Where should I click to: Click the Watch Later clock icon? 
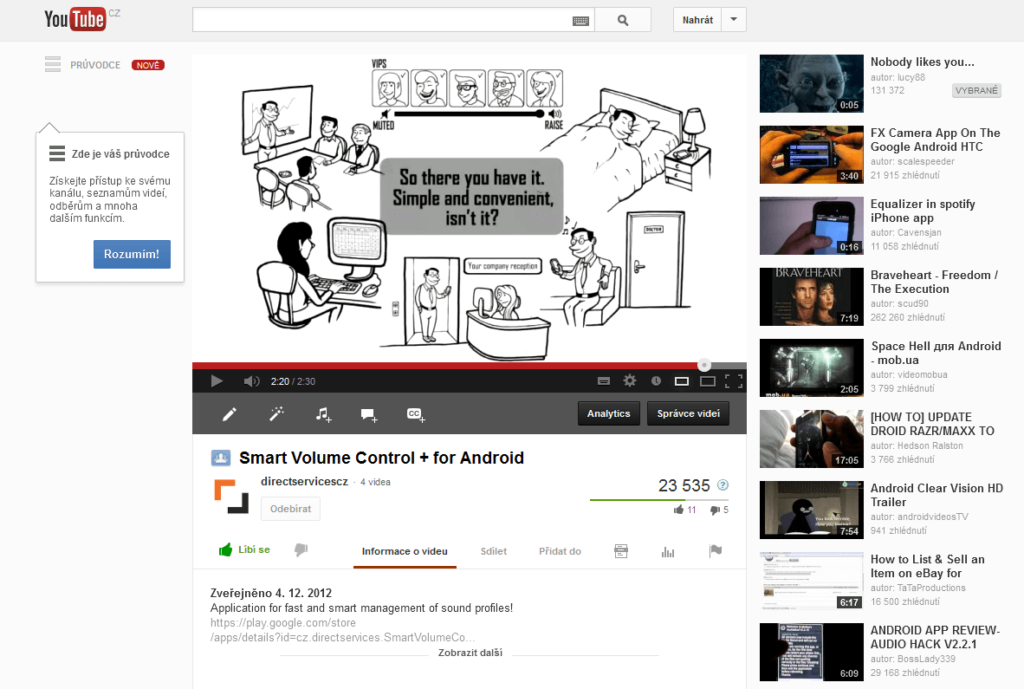coord(656,381)
